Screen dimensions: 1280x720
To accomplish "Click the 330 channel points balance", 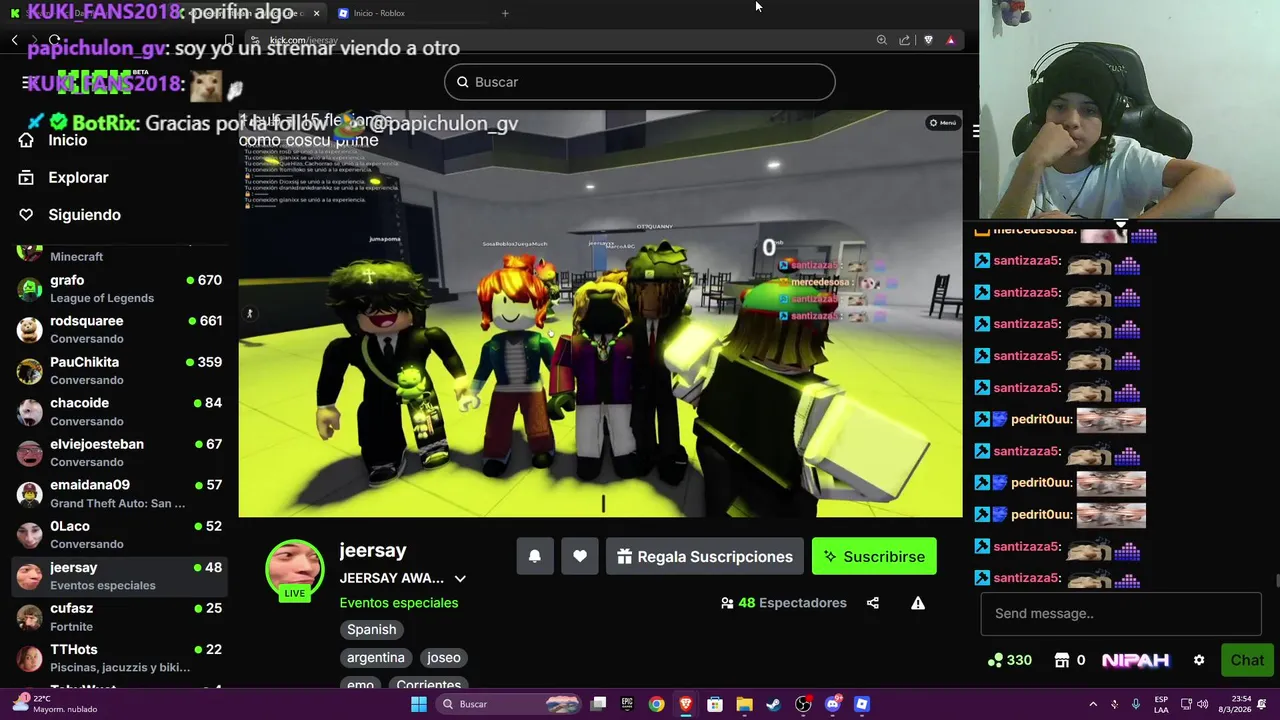I will (x=1010, y=660).
